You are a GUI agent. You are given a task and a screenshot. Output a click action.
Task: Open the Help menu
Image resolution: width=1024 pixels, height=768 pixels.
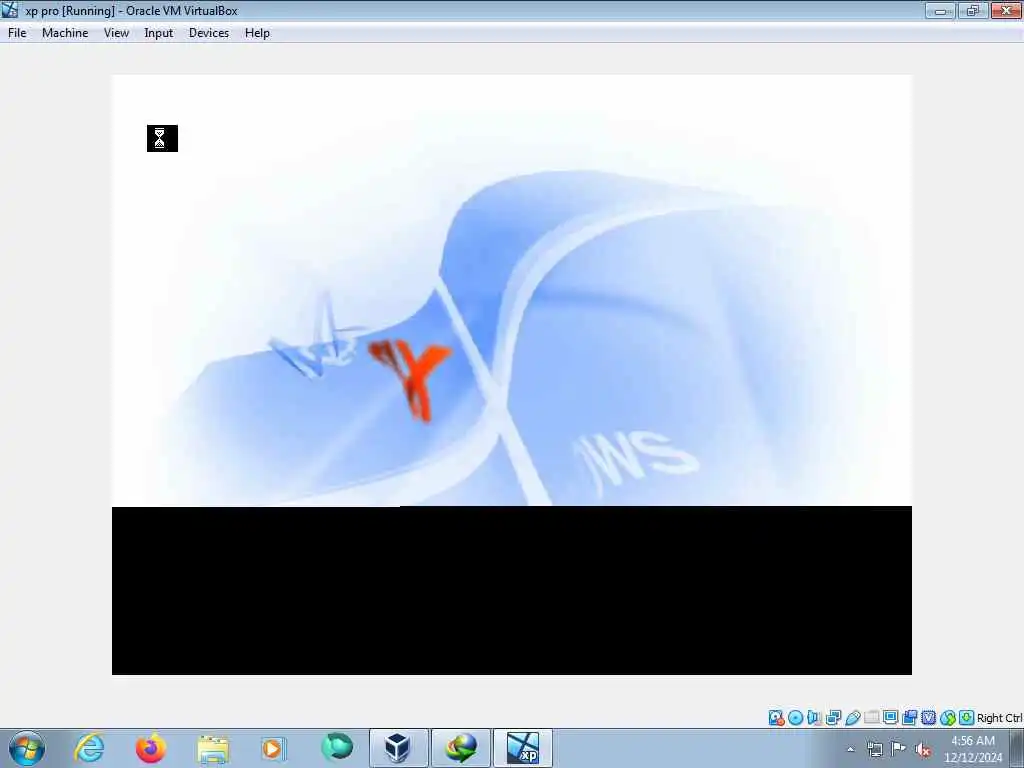(x=257, y=33)
